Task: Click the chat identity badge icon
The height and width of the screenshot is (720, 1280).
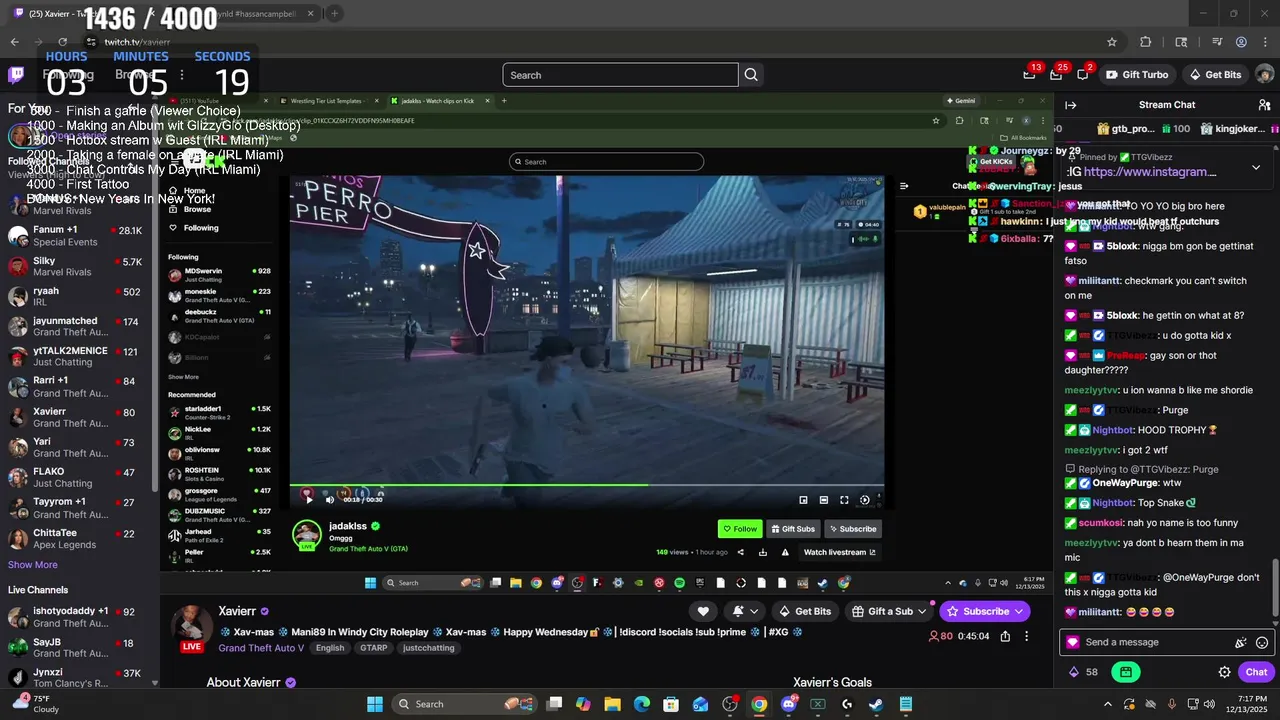Action: 1073,643
